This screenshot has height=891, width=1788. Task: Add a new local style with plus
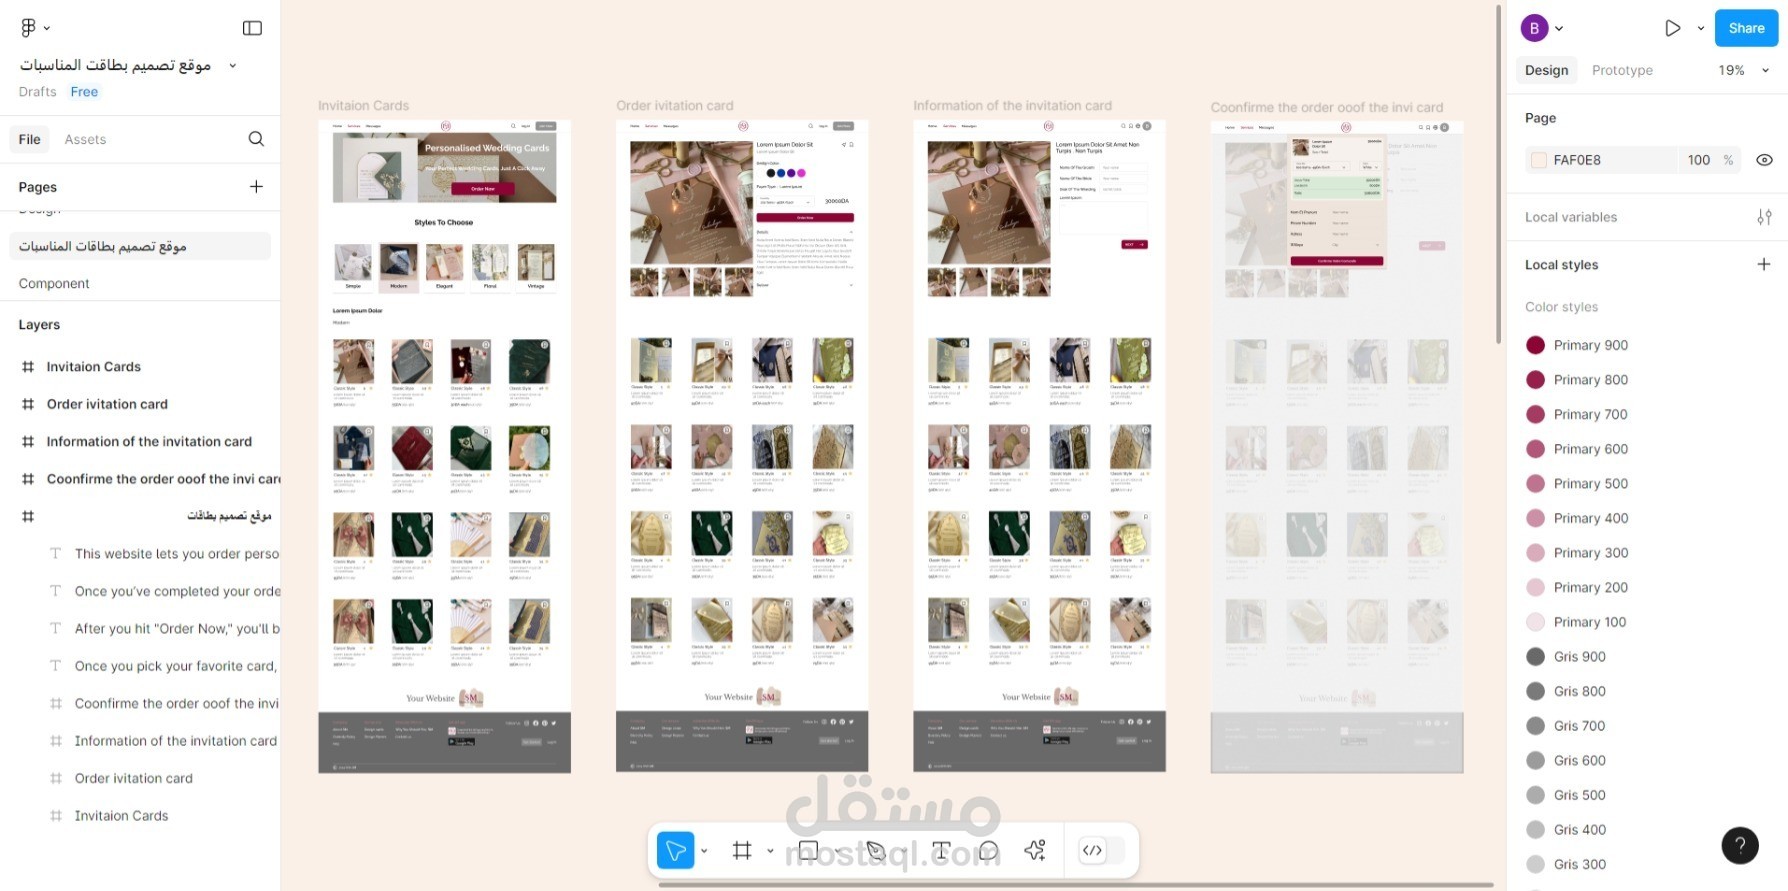coord(1764,264)
